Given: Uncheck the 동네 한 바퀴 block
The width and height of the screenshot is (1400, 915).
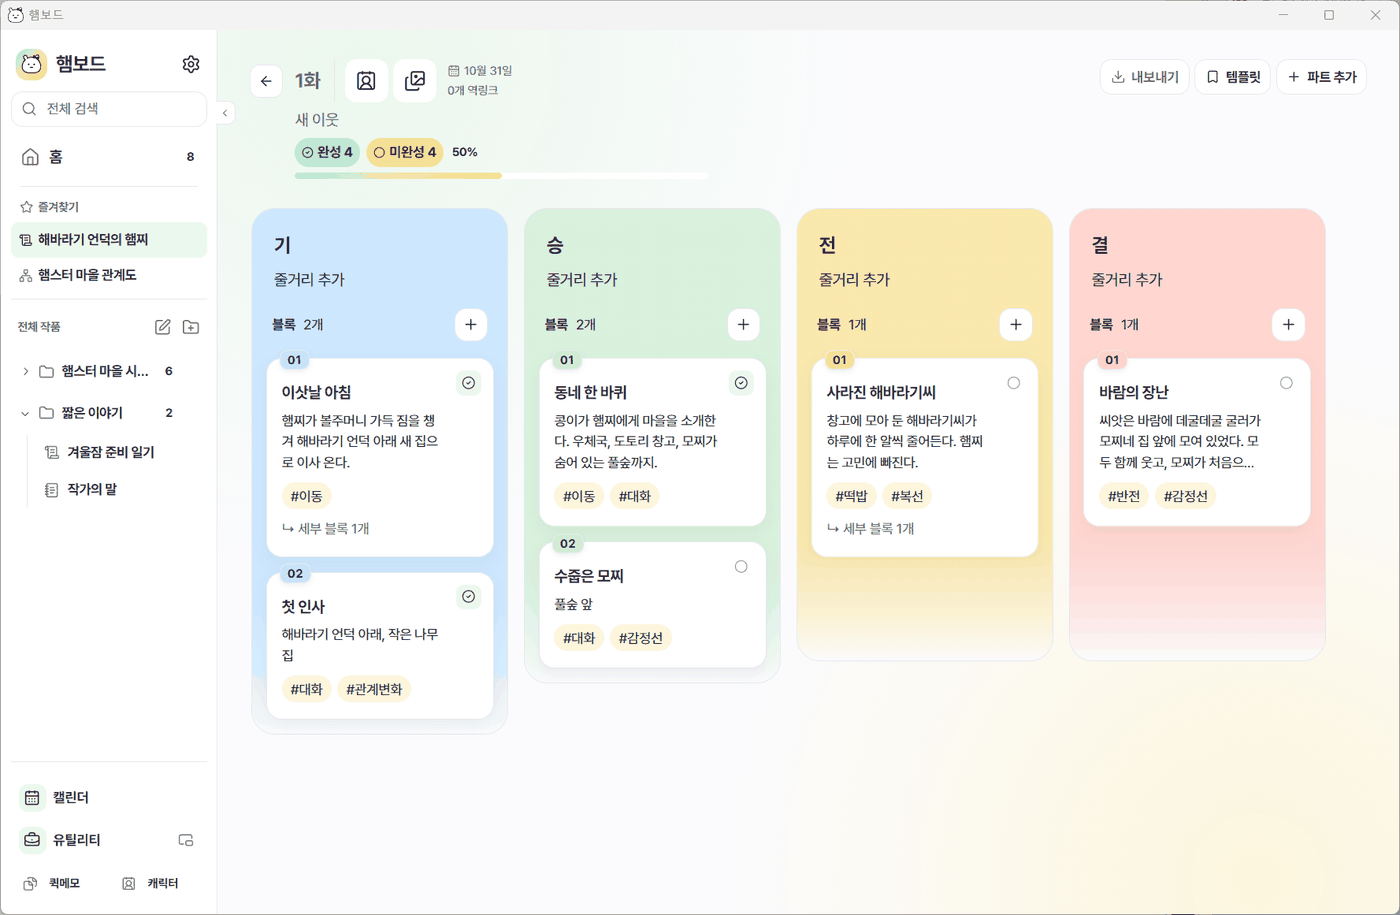Looking at the screenshot, I should click(741, 383).
